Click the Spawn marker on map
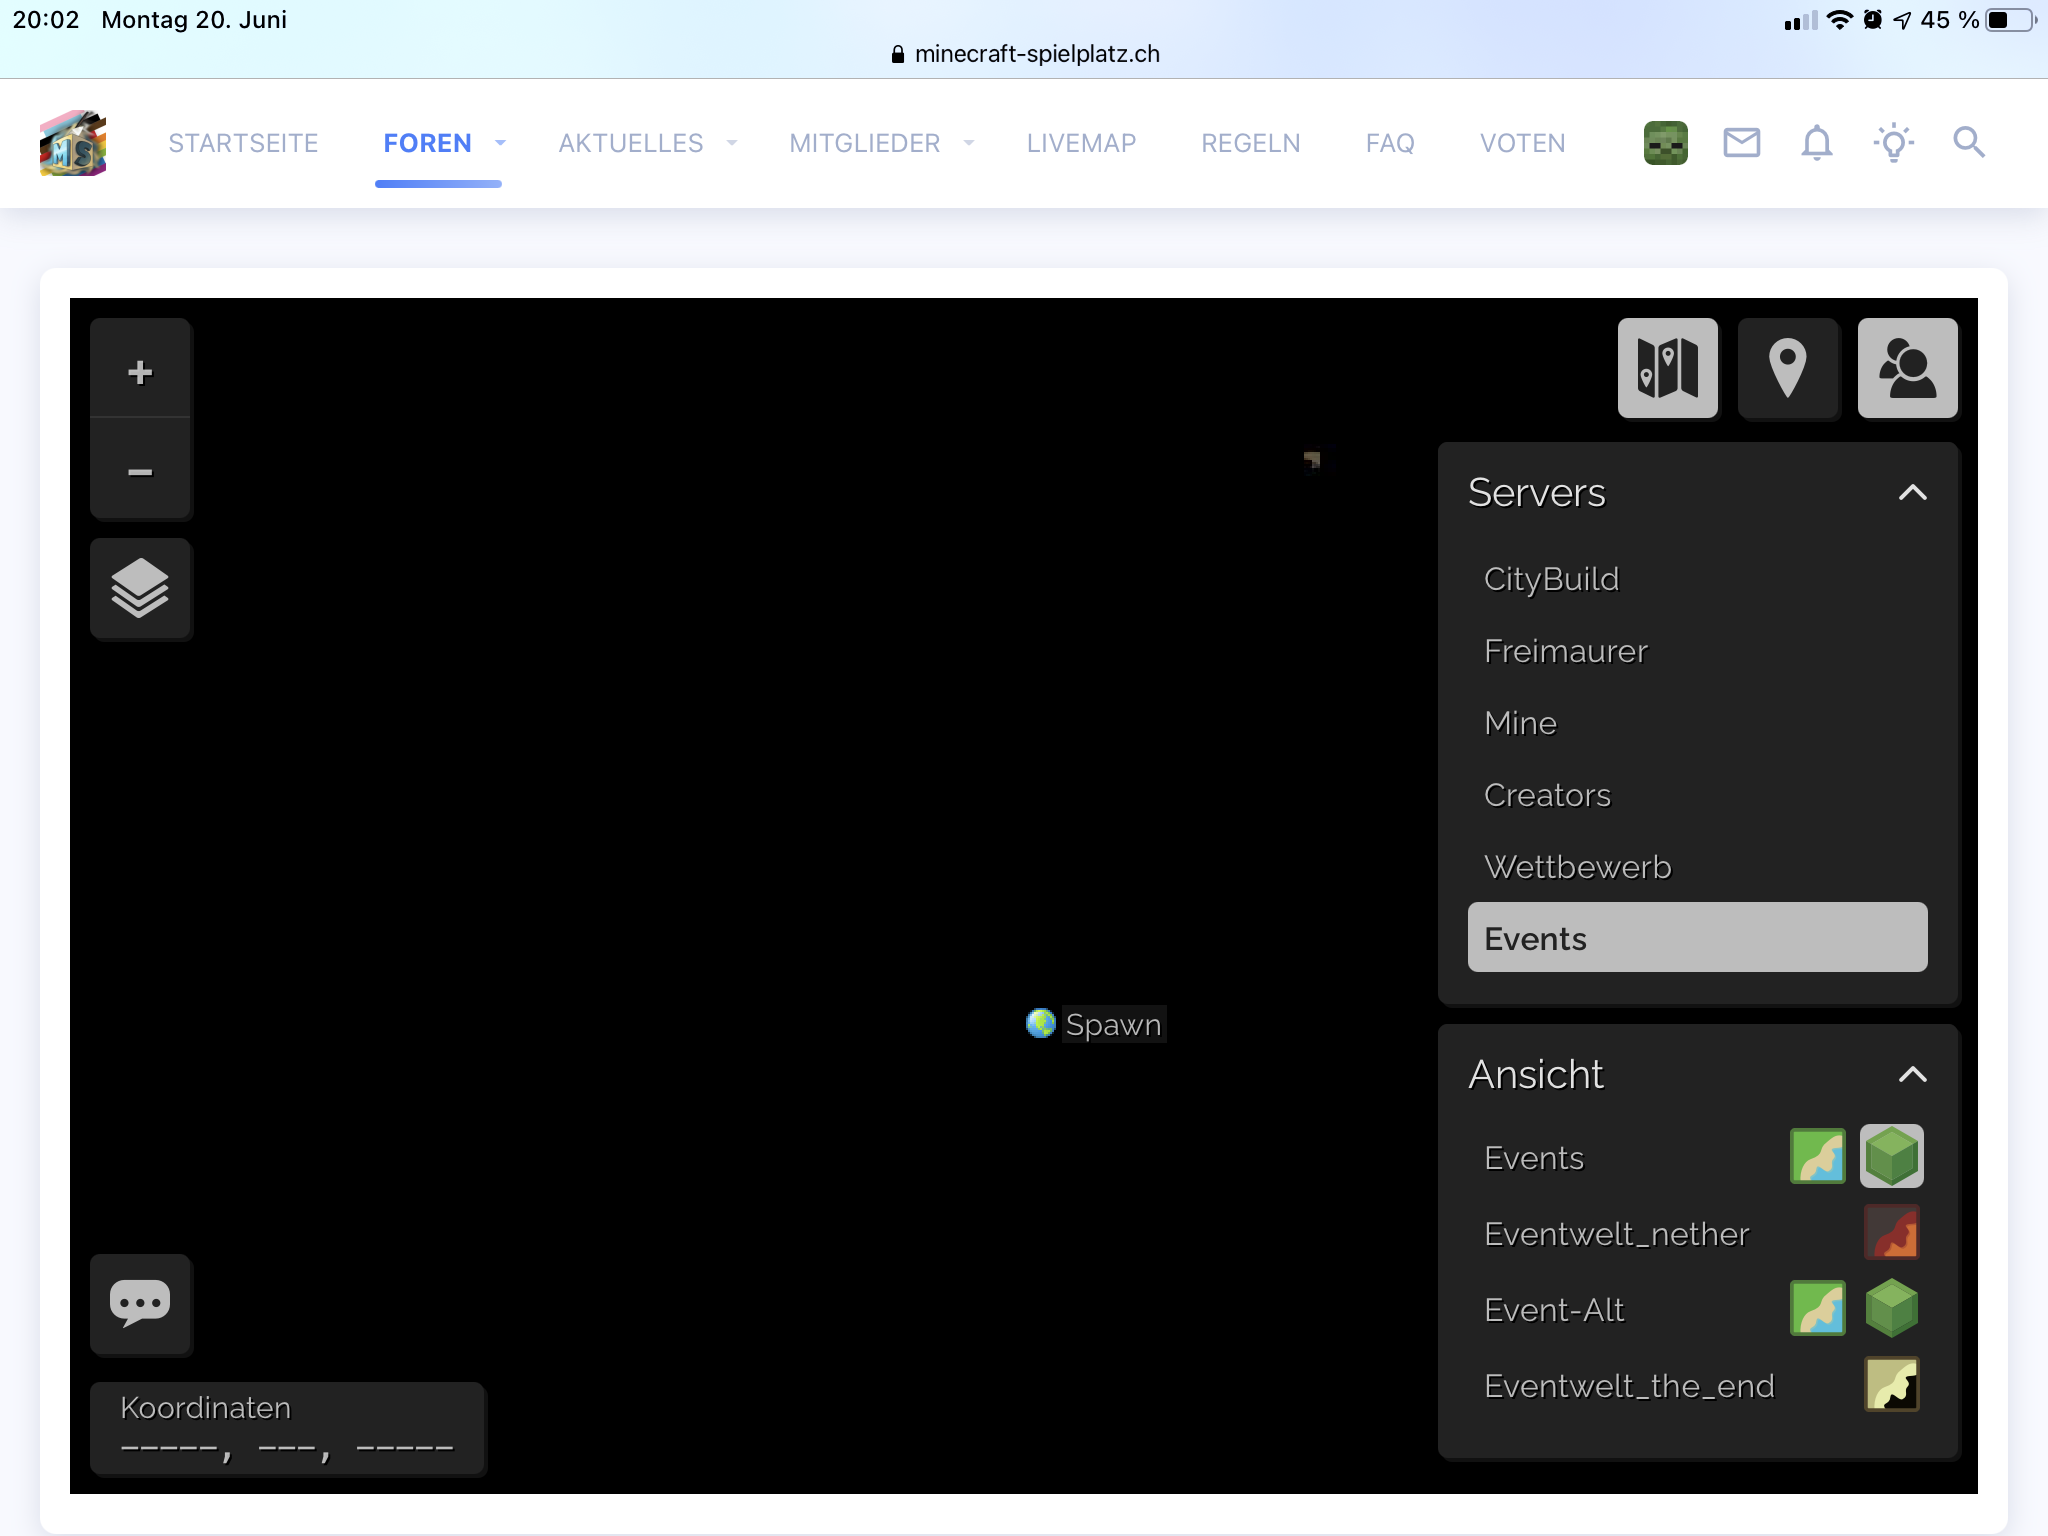The image size is (2048, 1536). point(1041,1023)
